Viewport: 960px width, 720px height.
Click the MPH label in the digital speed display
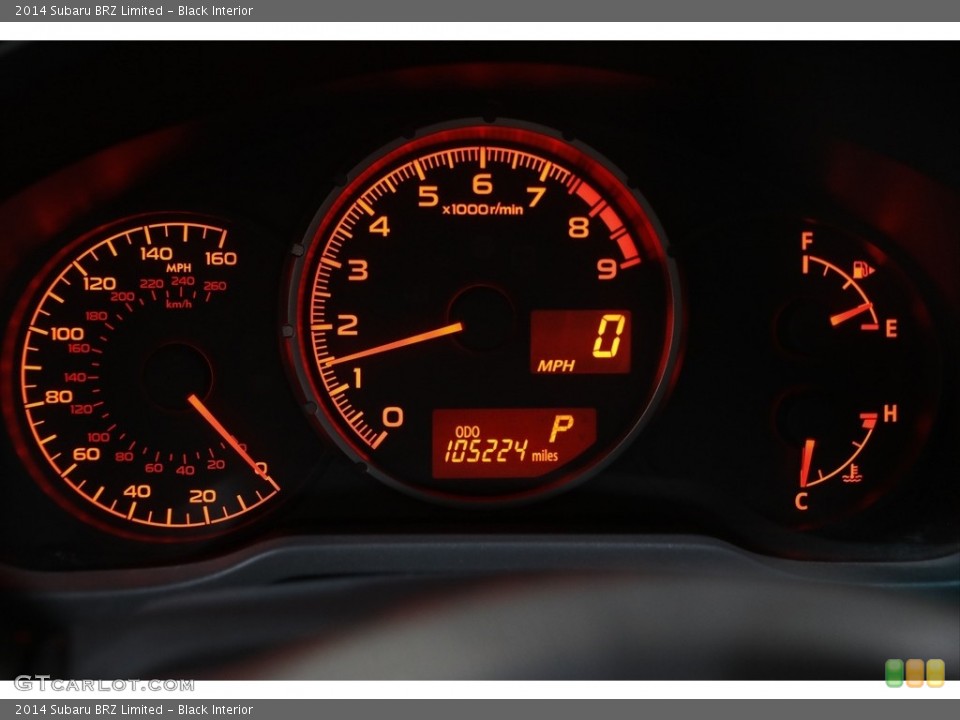[x=556, y=366]
